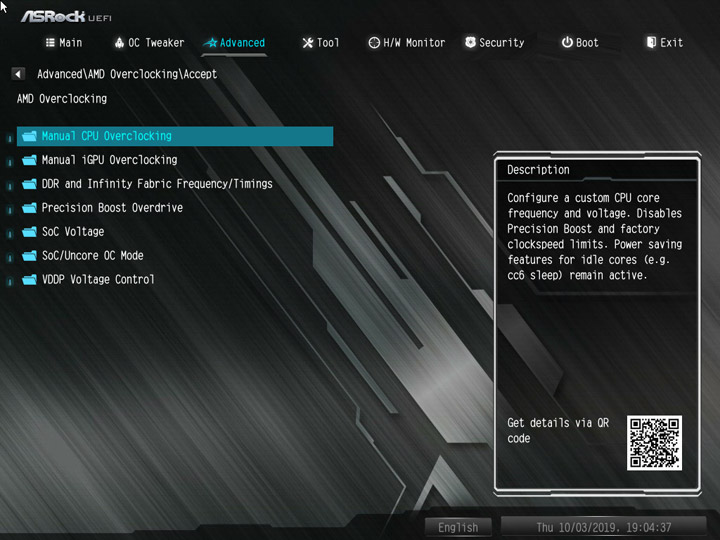Click info marker left of Manual CPU Overclocking
This screenshot has height=540, width=720.
(x=9, y=138)
